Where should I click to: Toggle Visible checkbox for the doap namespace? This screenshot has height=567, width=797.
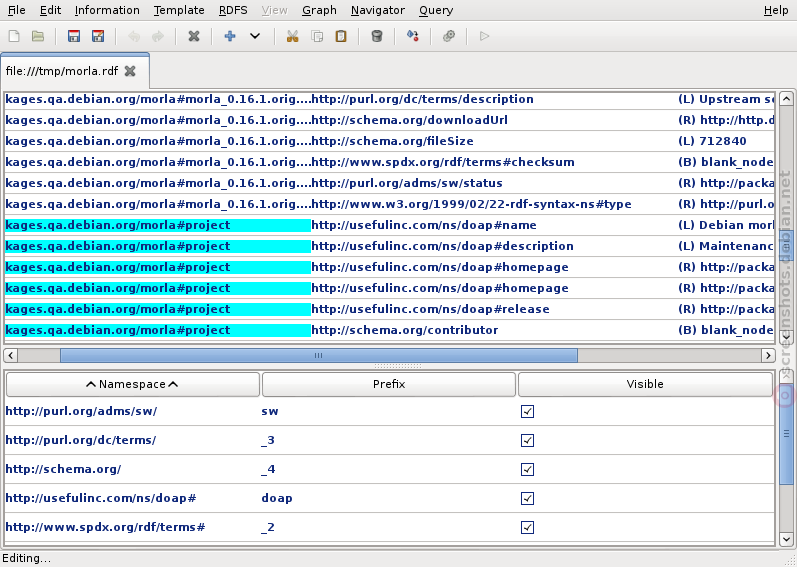click(528, 498)
